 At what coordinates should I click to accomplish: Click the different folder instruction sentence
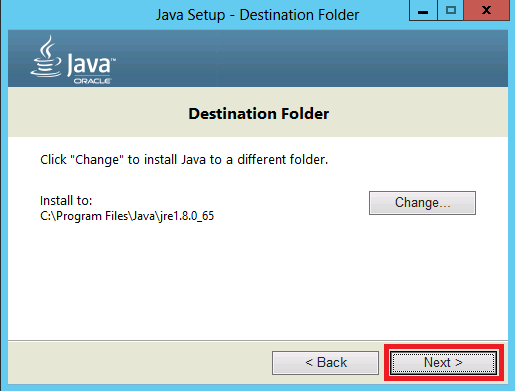pos(184,160)
